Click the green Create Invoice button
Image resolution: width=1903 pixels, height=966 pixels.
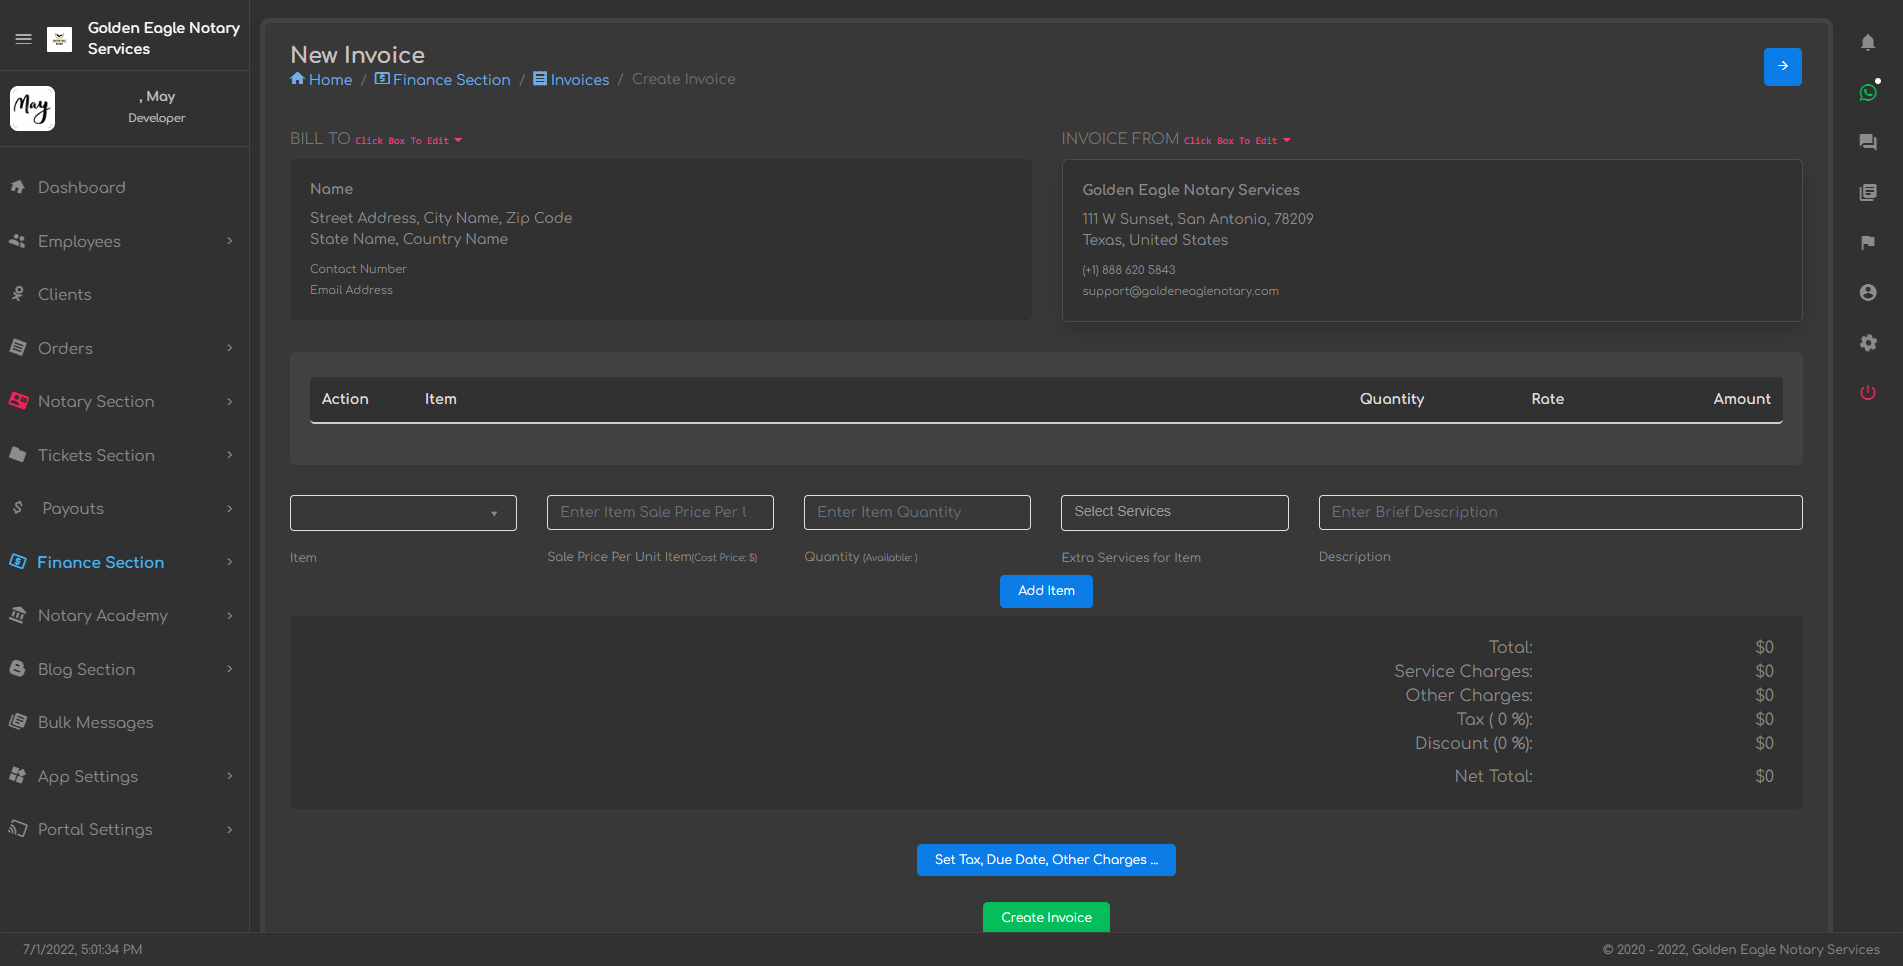[1046, 917]
